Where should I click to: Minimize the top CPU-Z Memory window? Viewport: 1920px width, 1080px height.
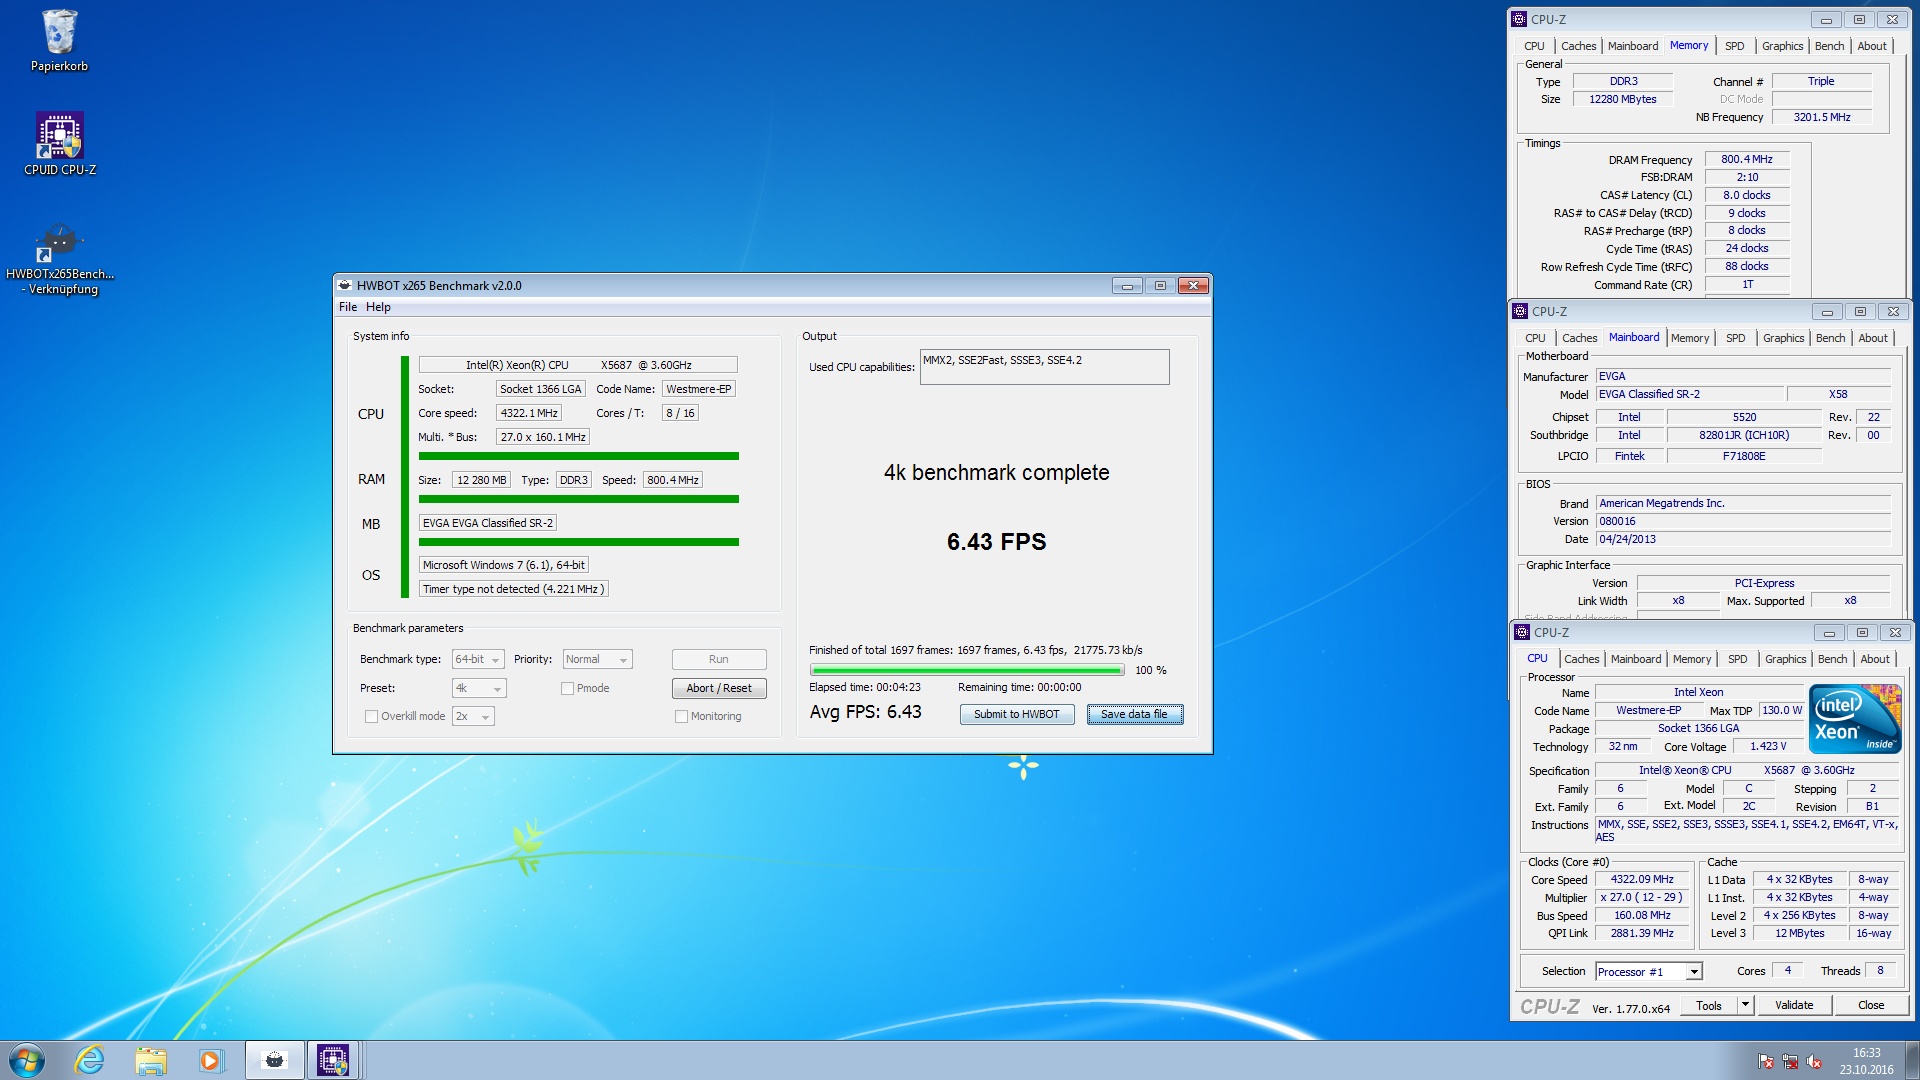coord(1826,20)
